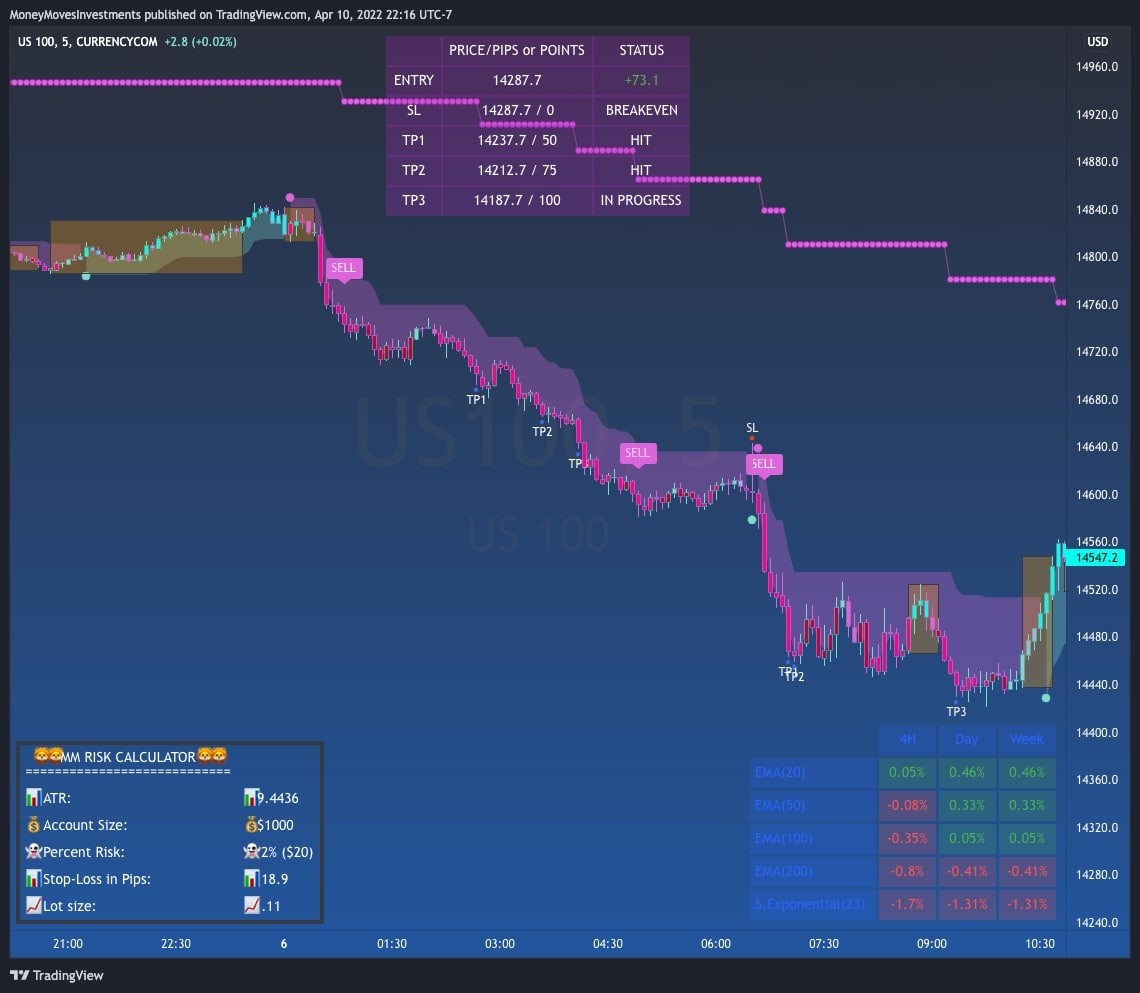Image resolution: width=1140 pixels, height=993 pixels.
Task: Click the HIT status in the TP1 row
Action: pyautogui.click(x=641, y=140)
